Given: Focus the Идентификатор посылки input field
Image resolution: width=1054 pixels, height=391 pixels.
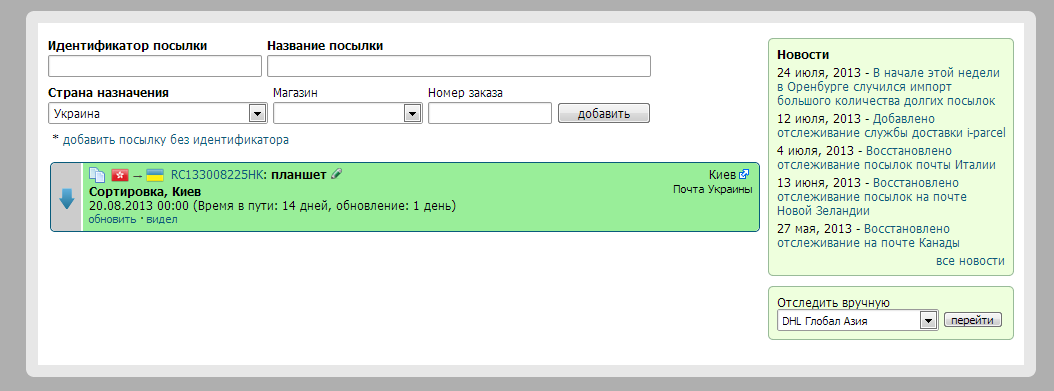Looking at the screenshot, I should pos(155,66).
